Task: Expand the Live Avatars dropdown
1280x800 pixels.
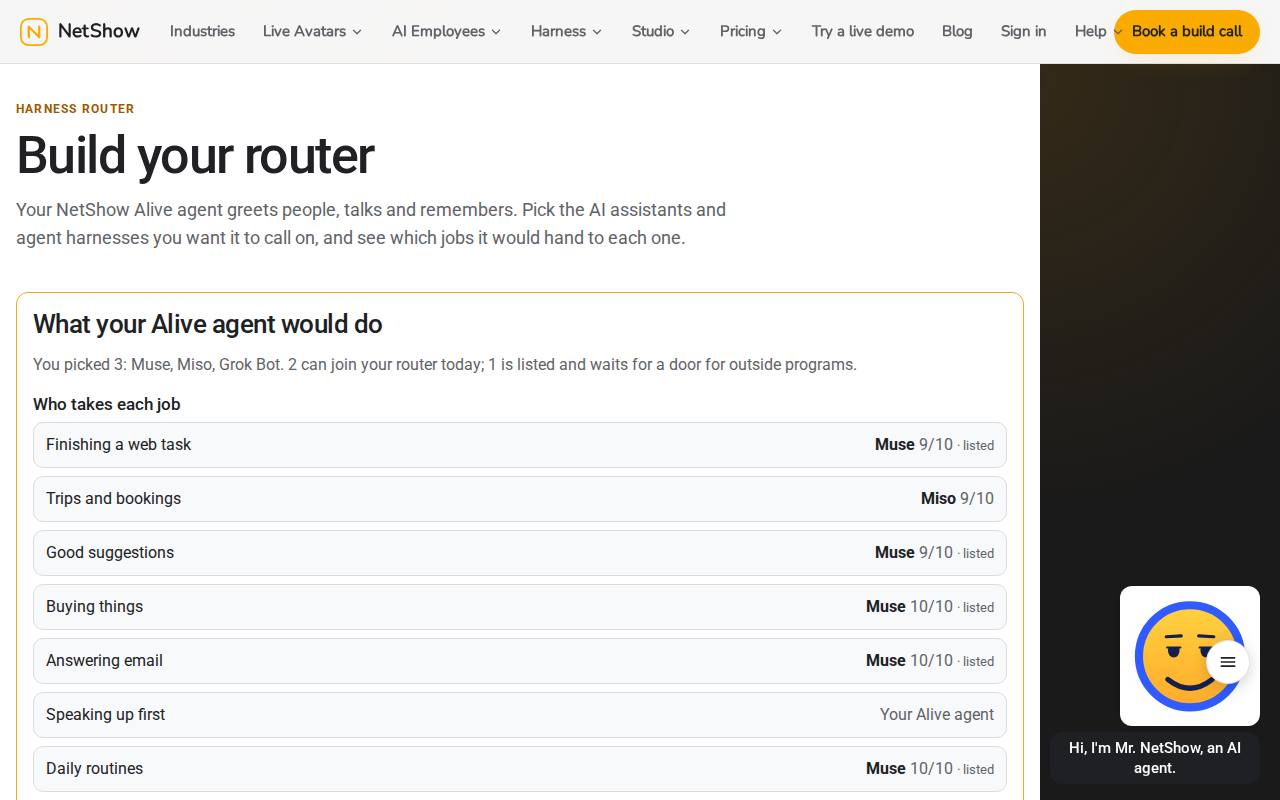Action: [x=312, y=31]
